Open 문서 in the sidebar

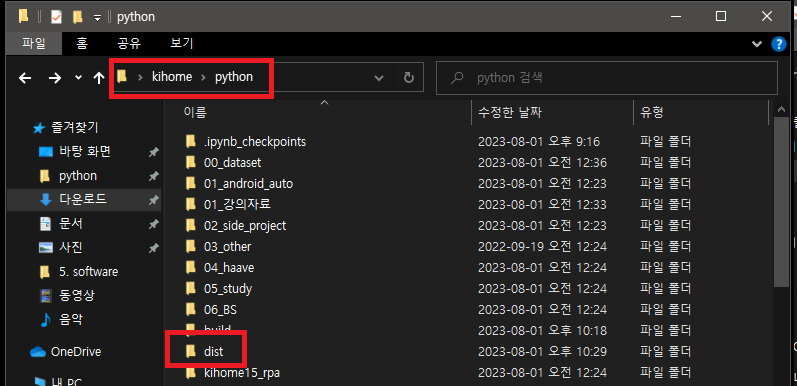(x=71, y=223)
